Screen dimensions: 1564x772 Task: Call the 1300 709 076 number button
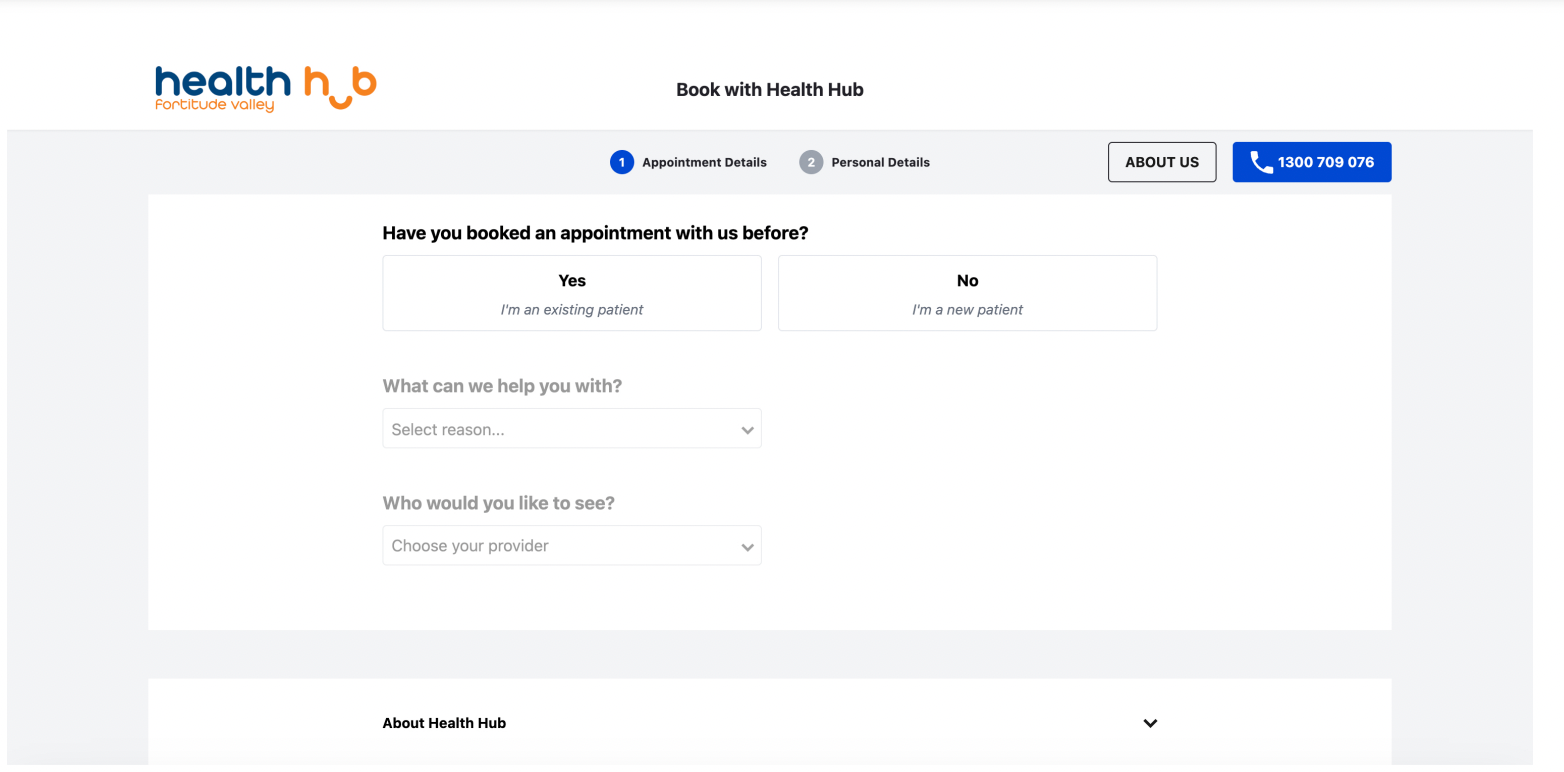[1312, 162]
